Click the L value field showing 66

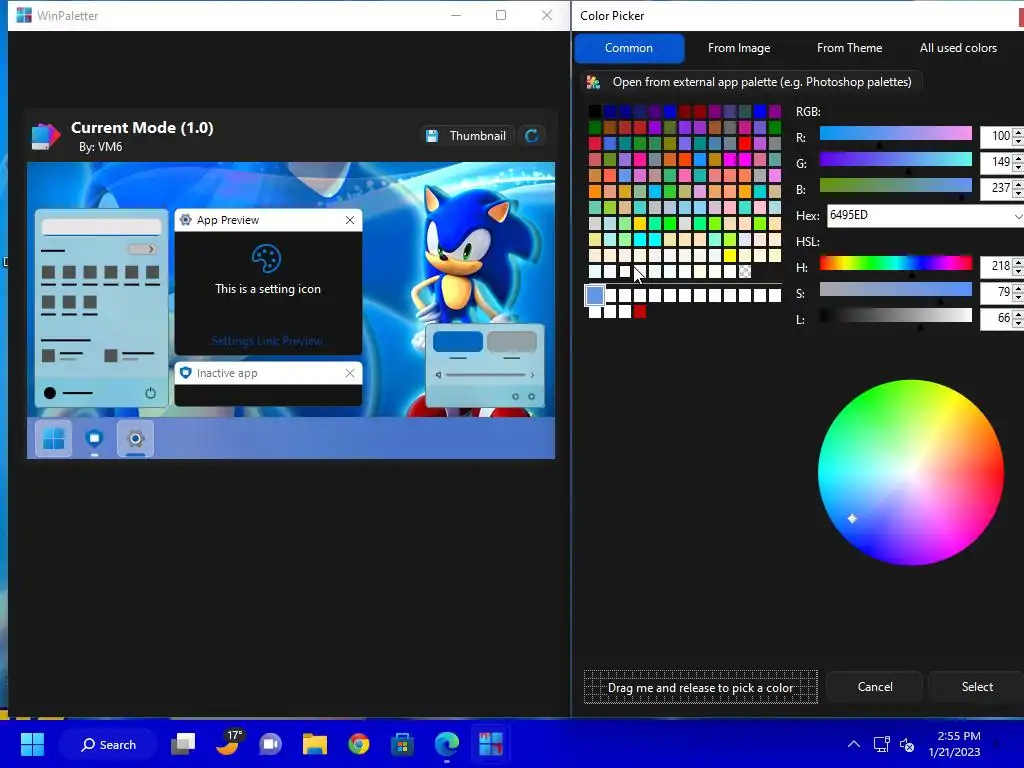[1001, 318]
